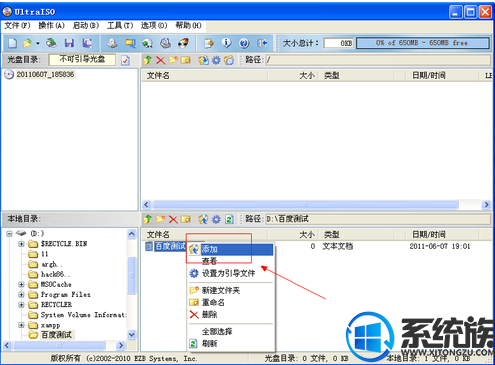Open the 工具(T) menu
This screenshot has width=495, height=365.
(120, 26)
